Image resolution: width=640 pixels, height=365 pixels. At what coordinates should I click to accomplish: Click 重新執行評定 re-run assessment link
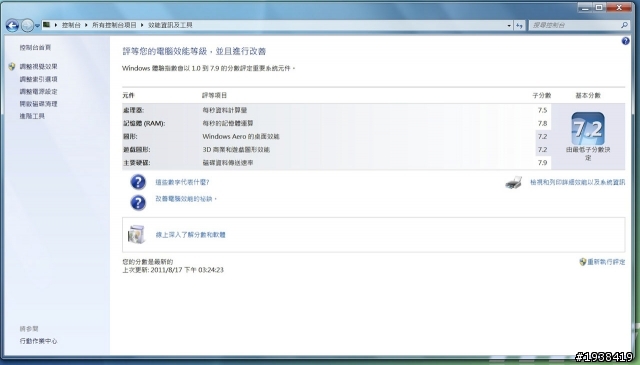click(606, 262)
